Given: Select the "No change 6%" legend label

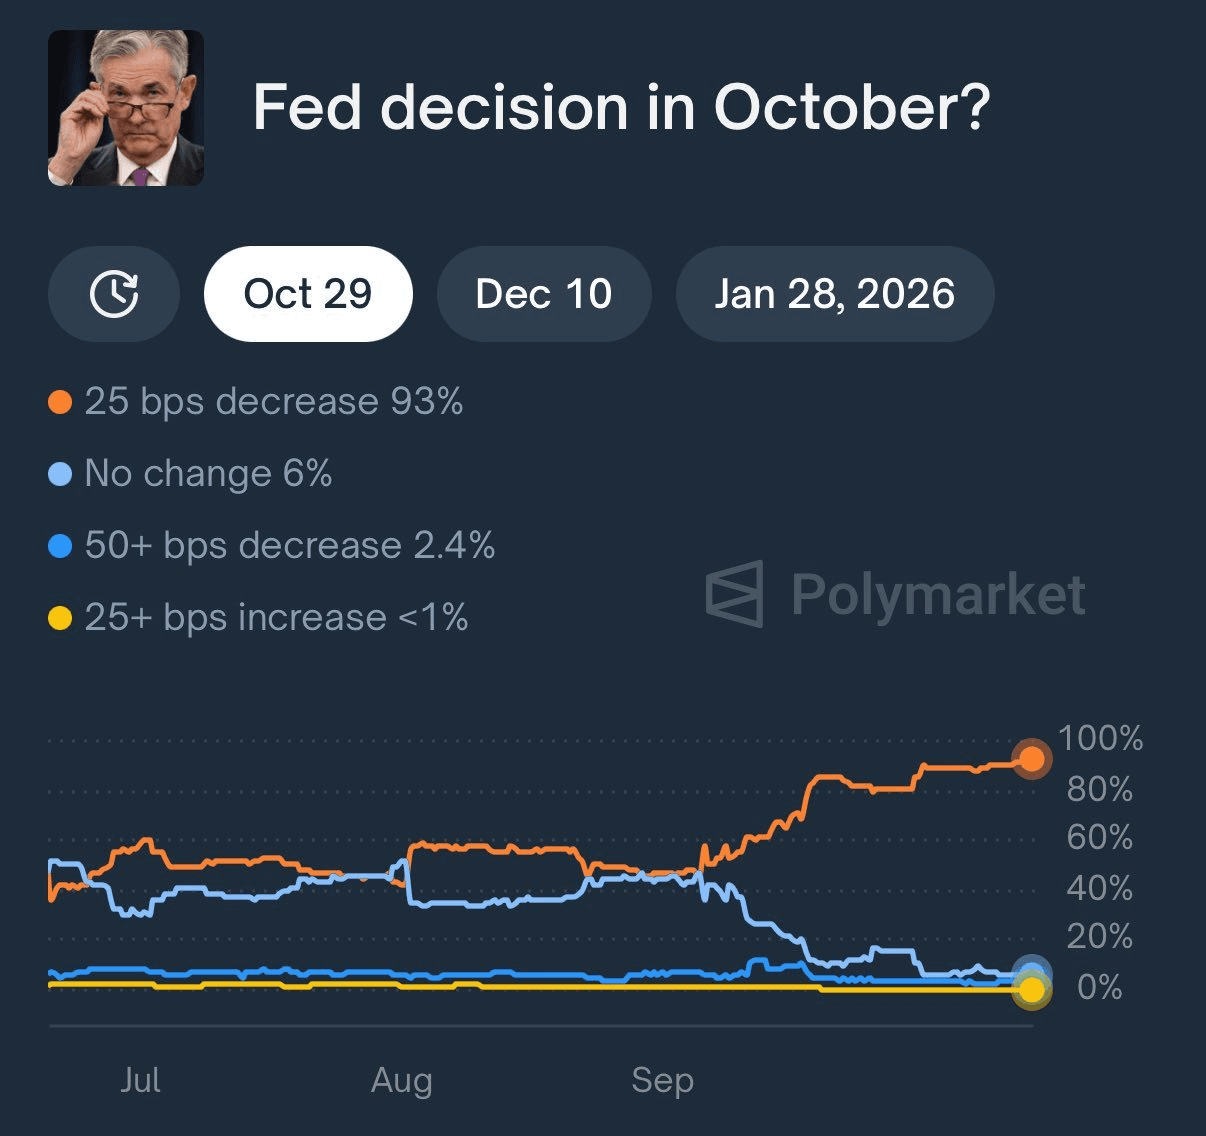Looking at the screenshot, I should pos(208,474).
